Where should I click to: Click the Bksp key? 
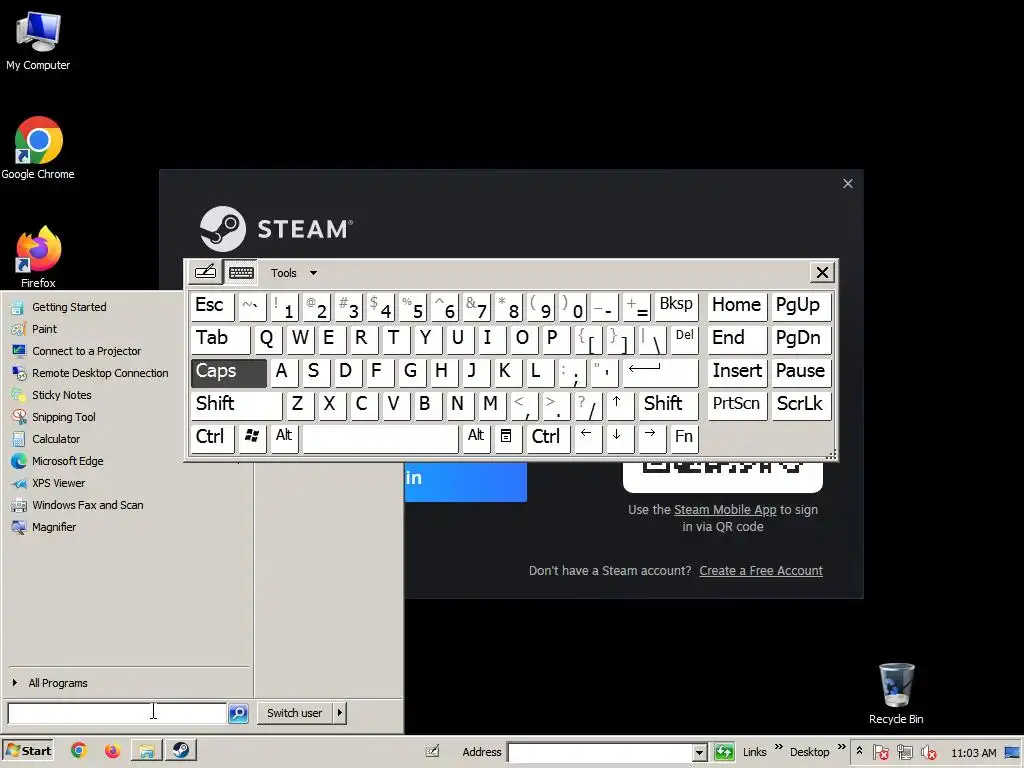click(677, 306)
